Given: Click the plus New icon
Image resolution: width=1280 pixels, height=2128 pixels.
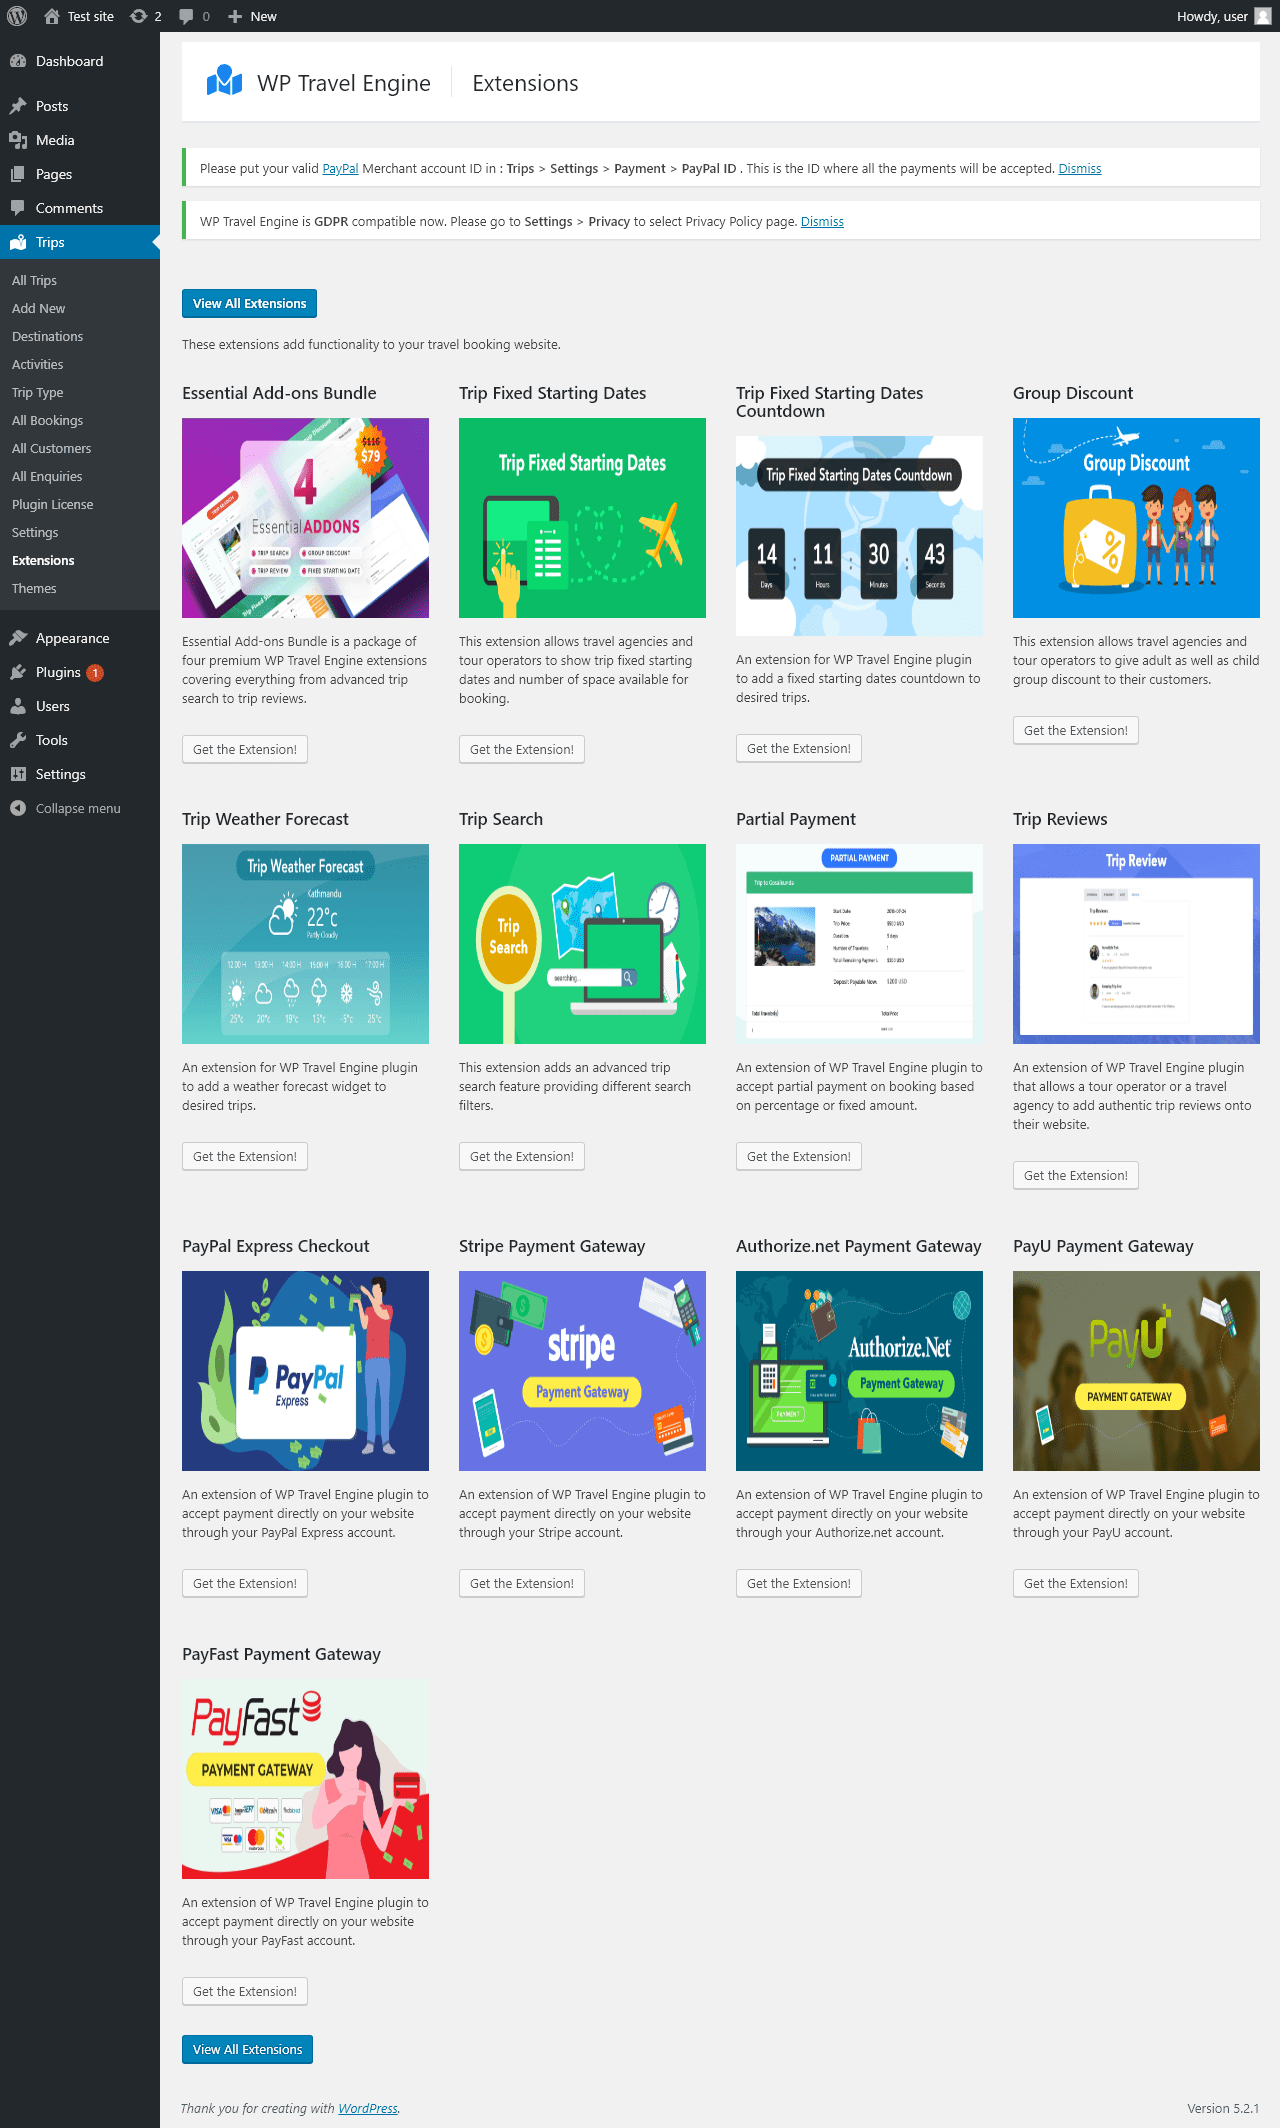Looking at the screenshot, I should (235, 16).
